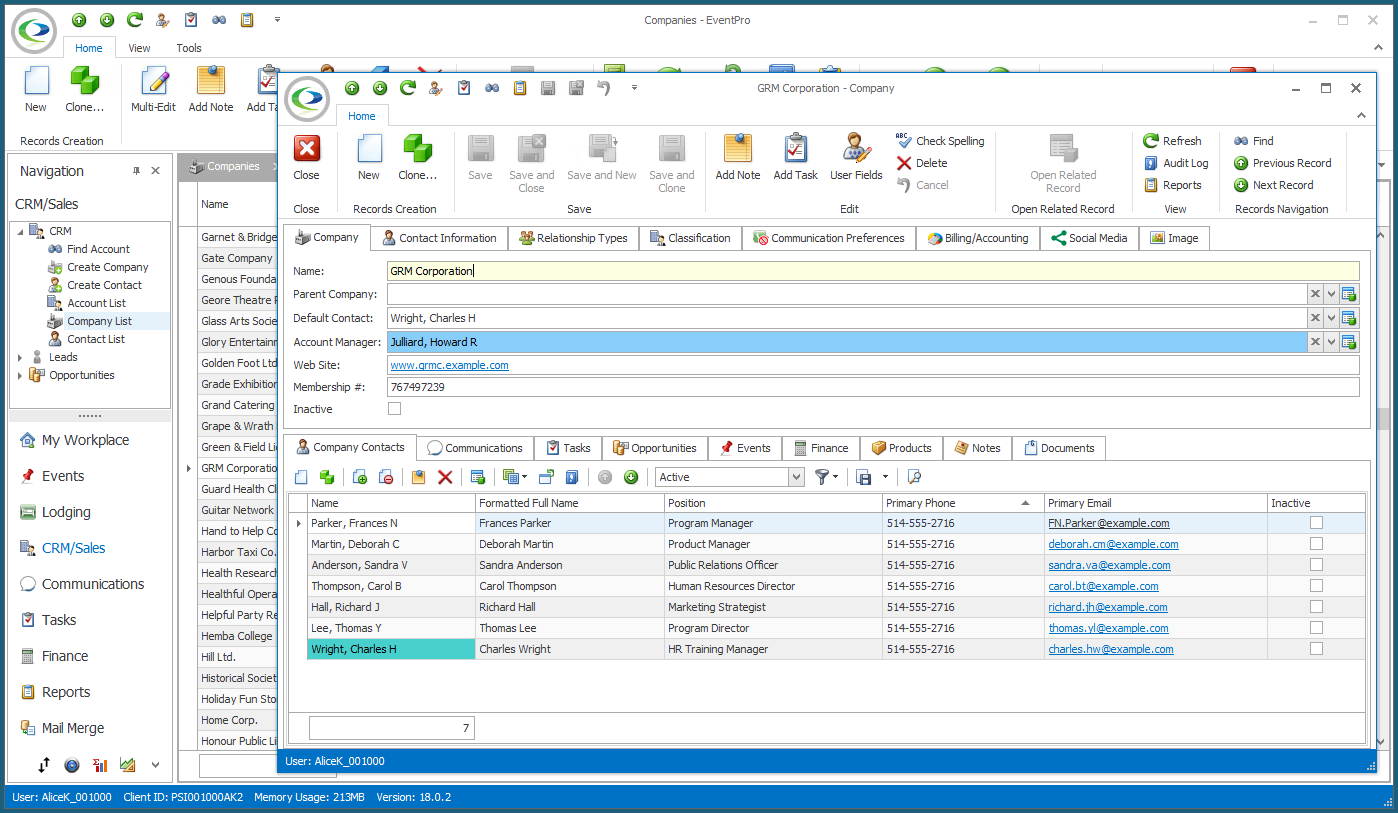Open Lodging in the navigation pane
This screenshot has height=813, width=1398.
coord(66,512)
